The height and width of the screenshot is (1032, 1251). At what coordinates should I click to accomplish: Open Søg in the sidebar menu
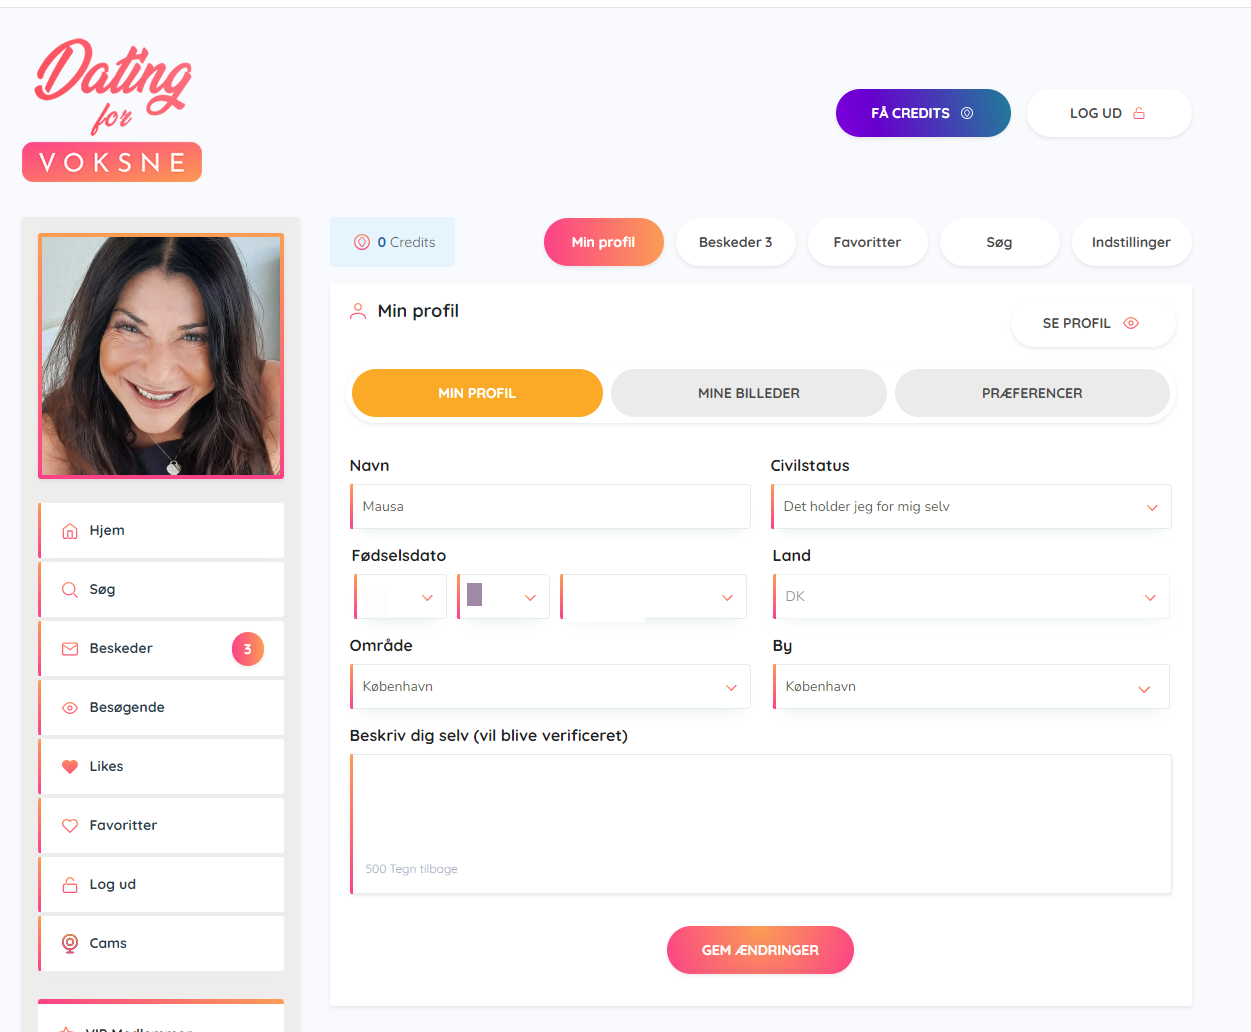161,590
